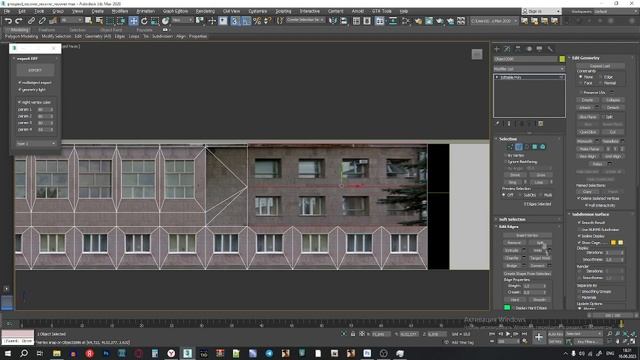Switch to Object Paint ribbon tab
Screen dimensions: 640x360
click(x=111, y=30)
